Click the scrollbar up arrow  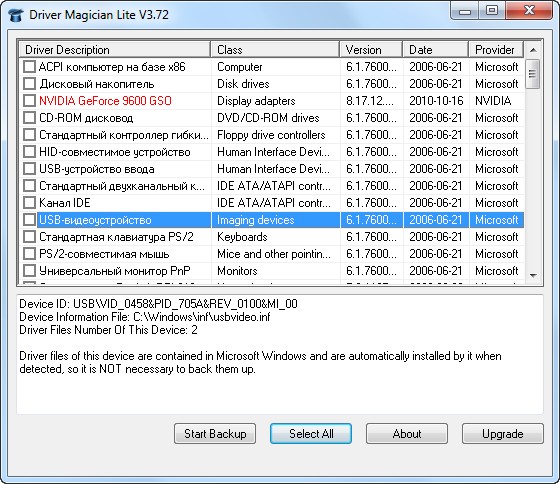[533, 50]
